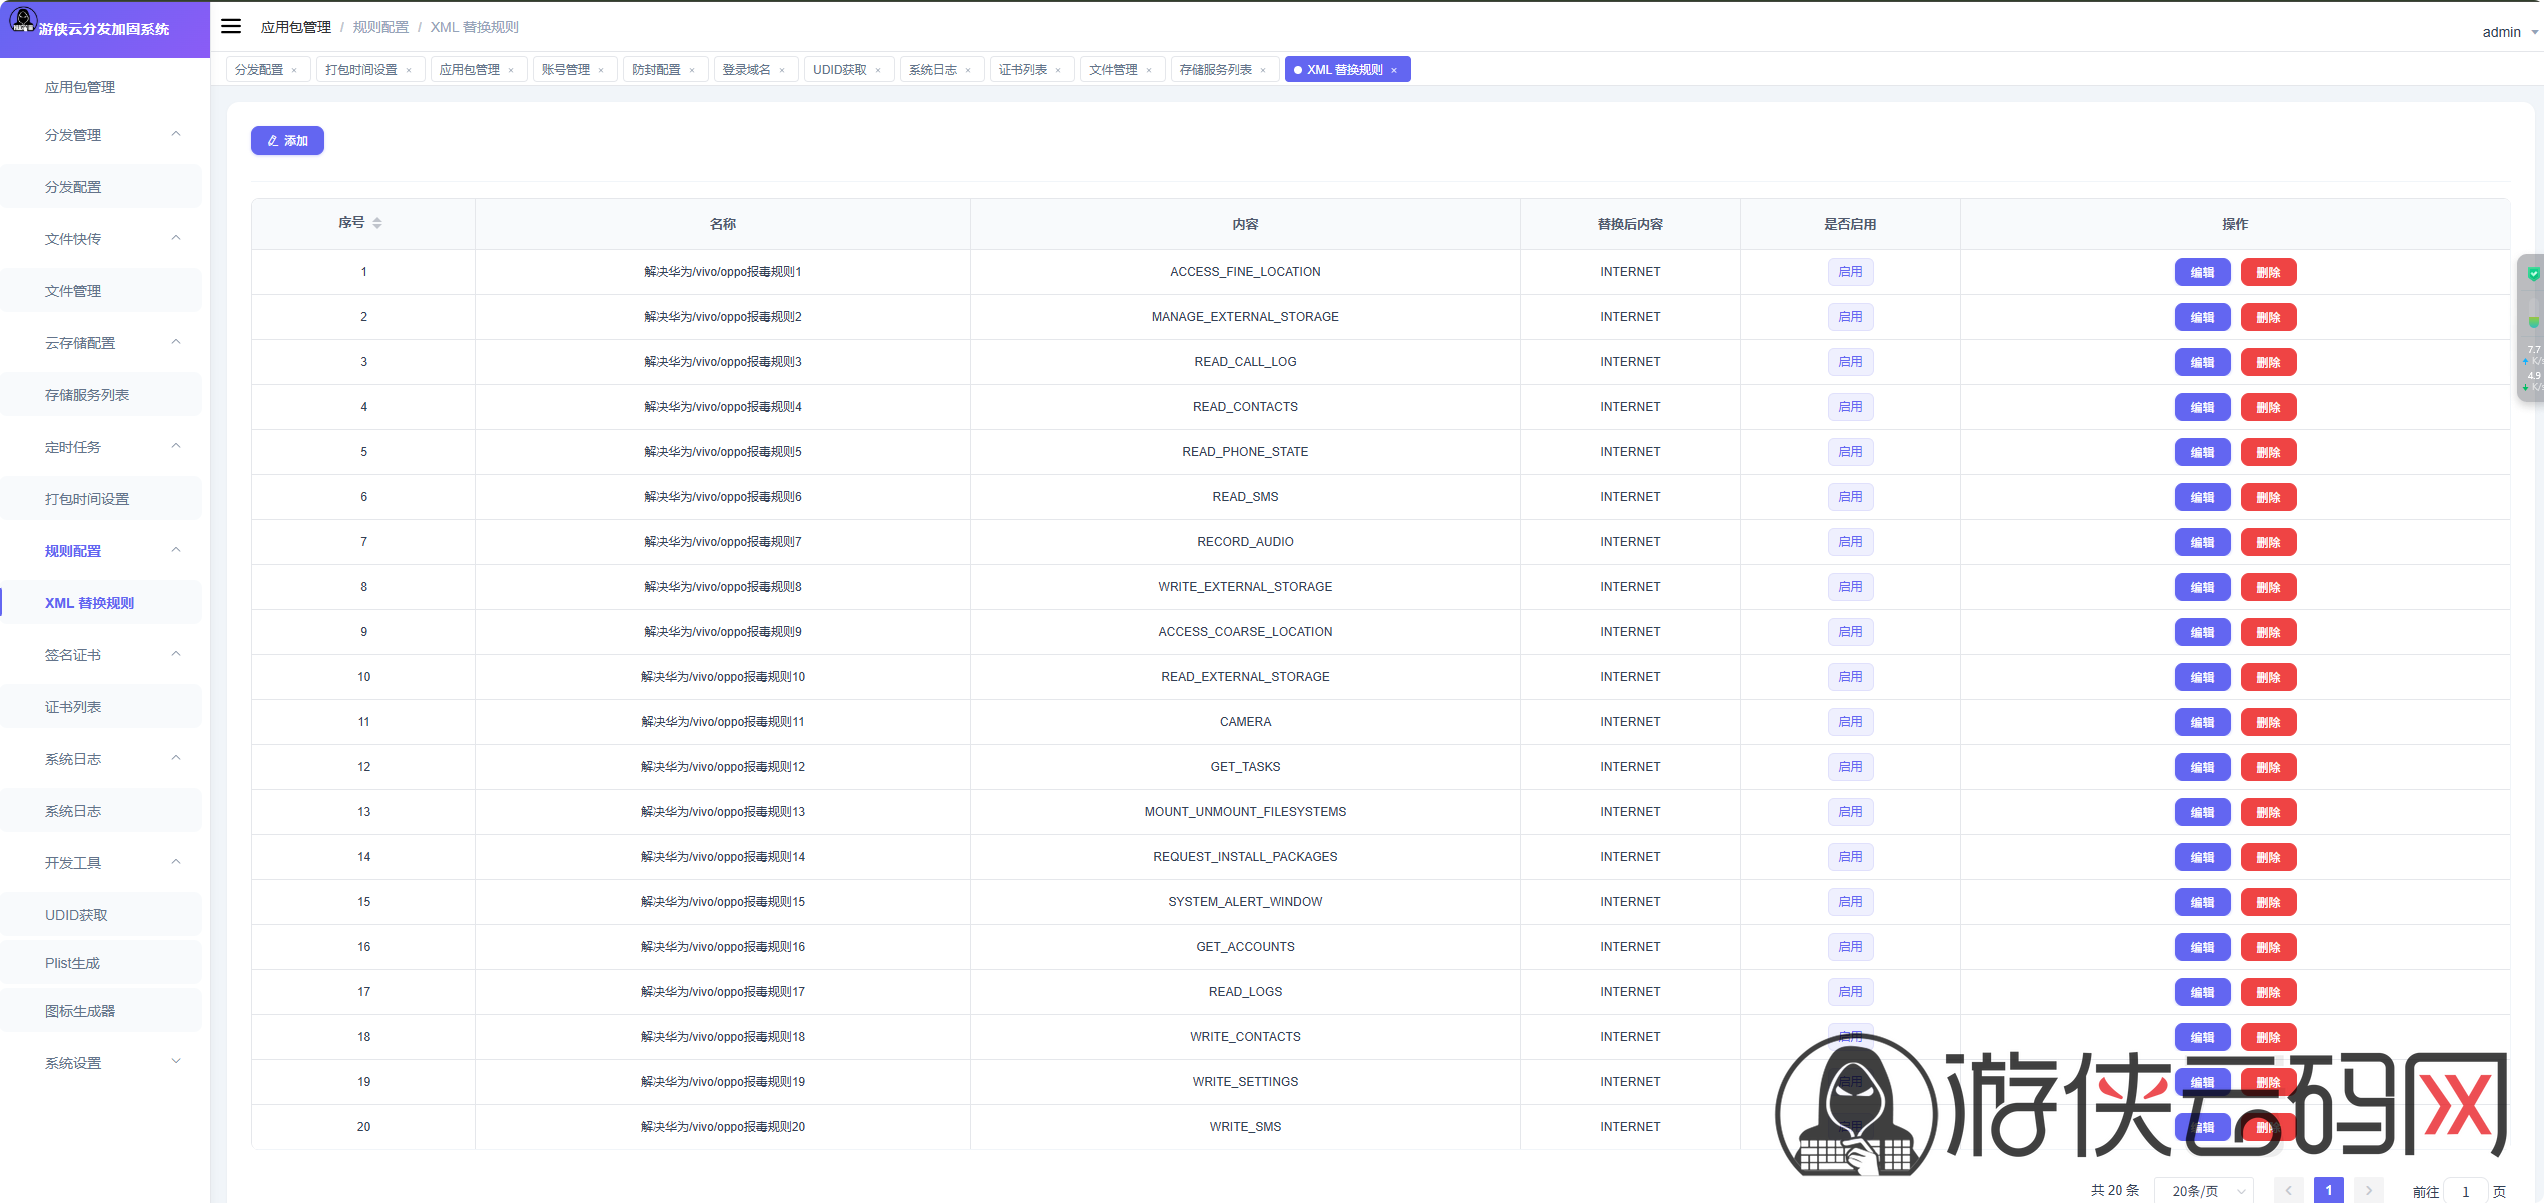Screen dimensions: 2544x1203
Task: Toggle the hamburger sidebar collapse icon
Action: point(231,27)
